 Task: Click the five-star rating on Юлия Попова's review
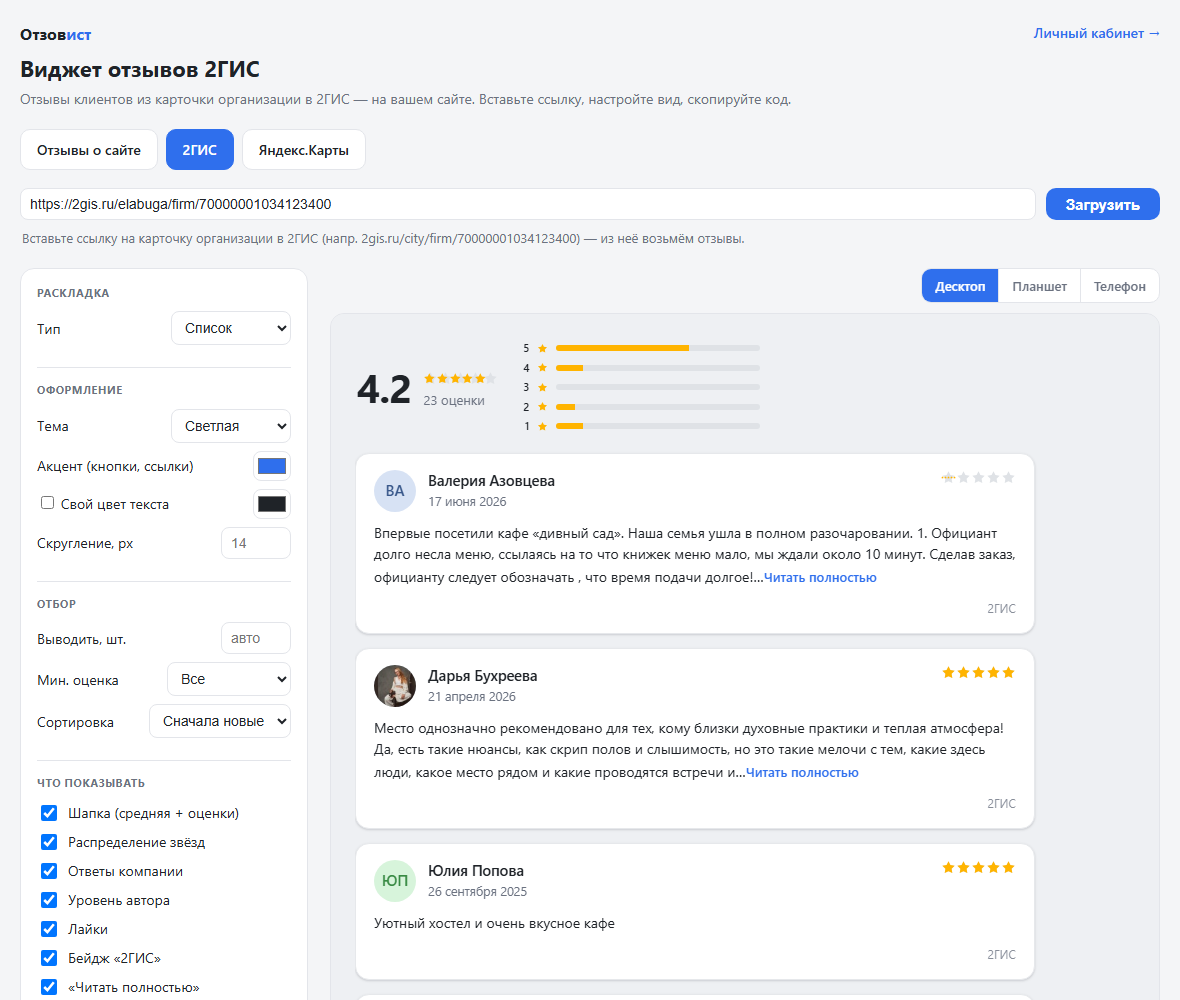(978, 867)
